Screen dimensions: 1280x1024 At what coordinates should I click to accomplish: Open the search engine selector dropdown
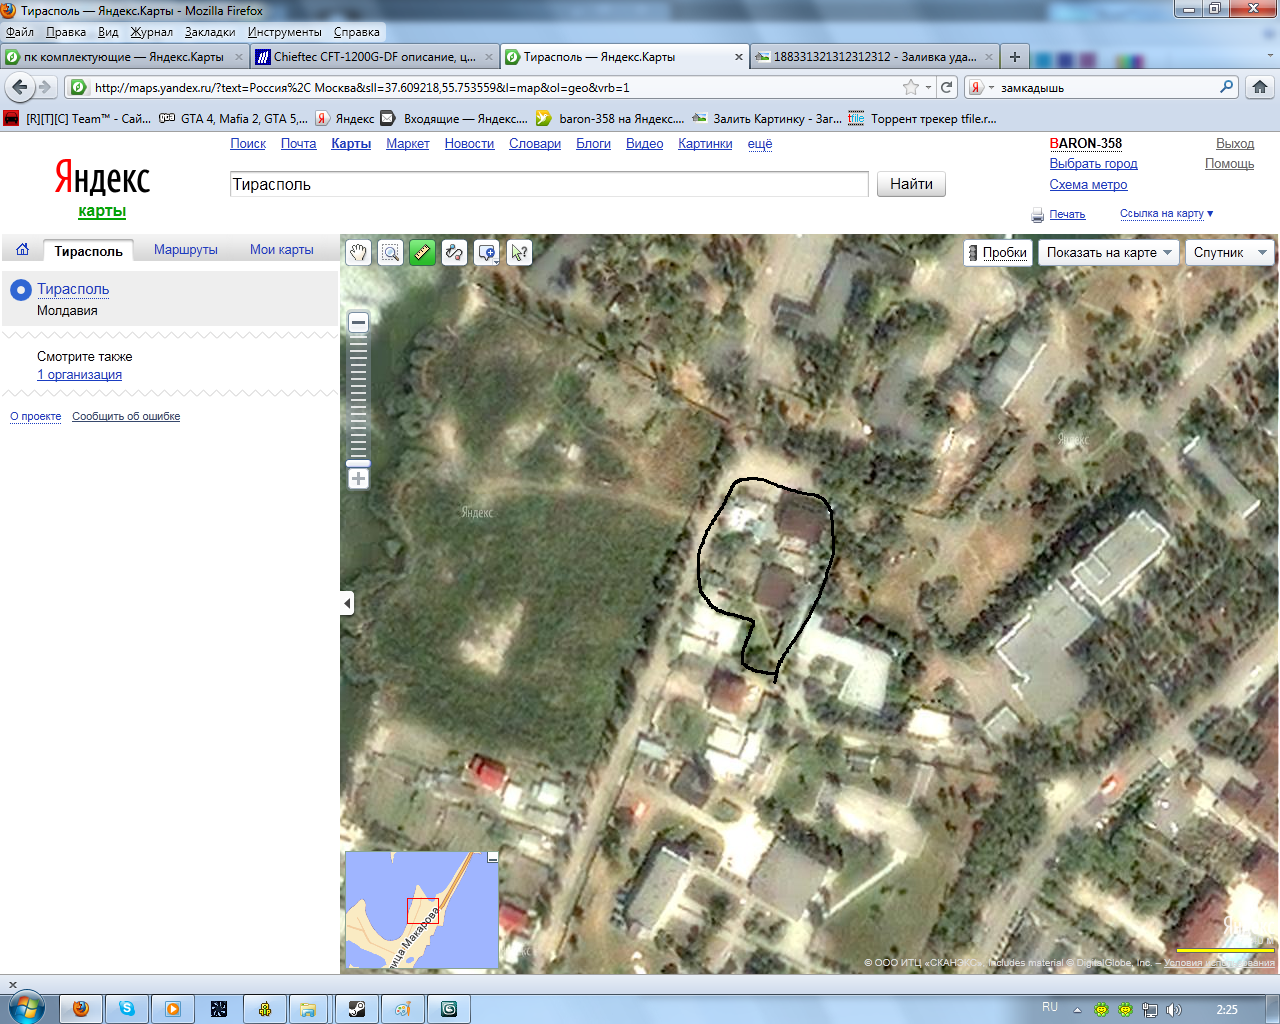(981, 87)
